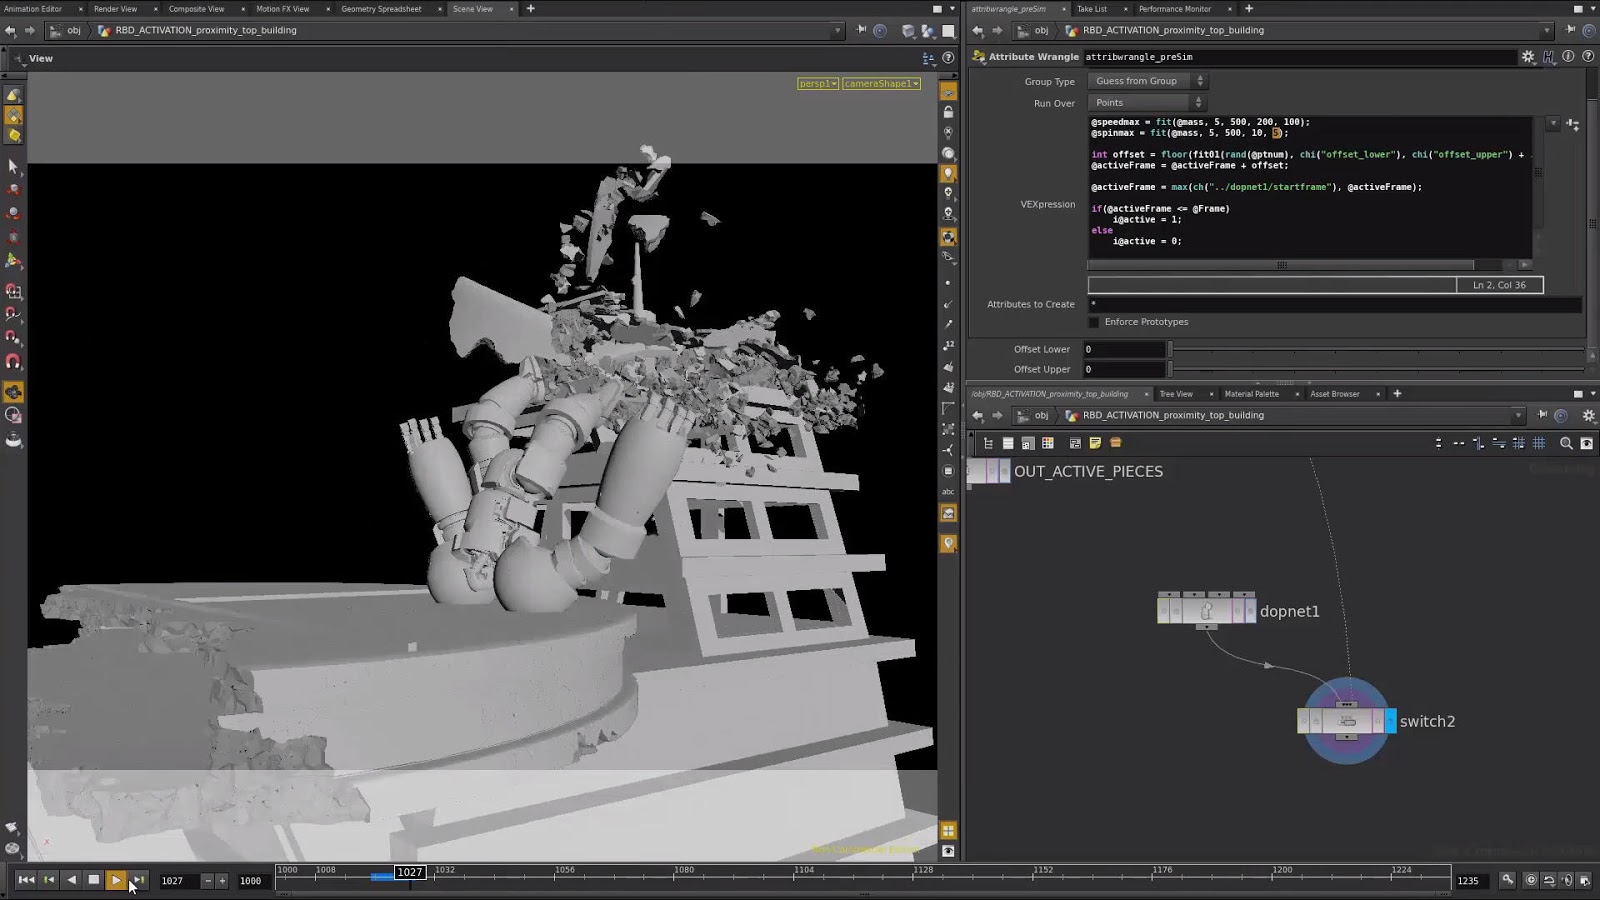Open the Material Palette tab
The image size is (1600, 900).
tap(1251, 394)
